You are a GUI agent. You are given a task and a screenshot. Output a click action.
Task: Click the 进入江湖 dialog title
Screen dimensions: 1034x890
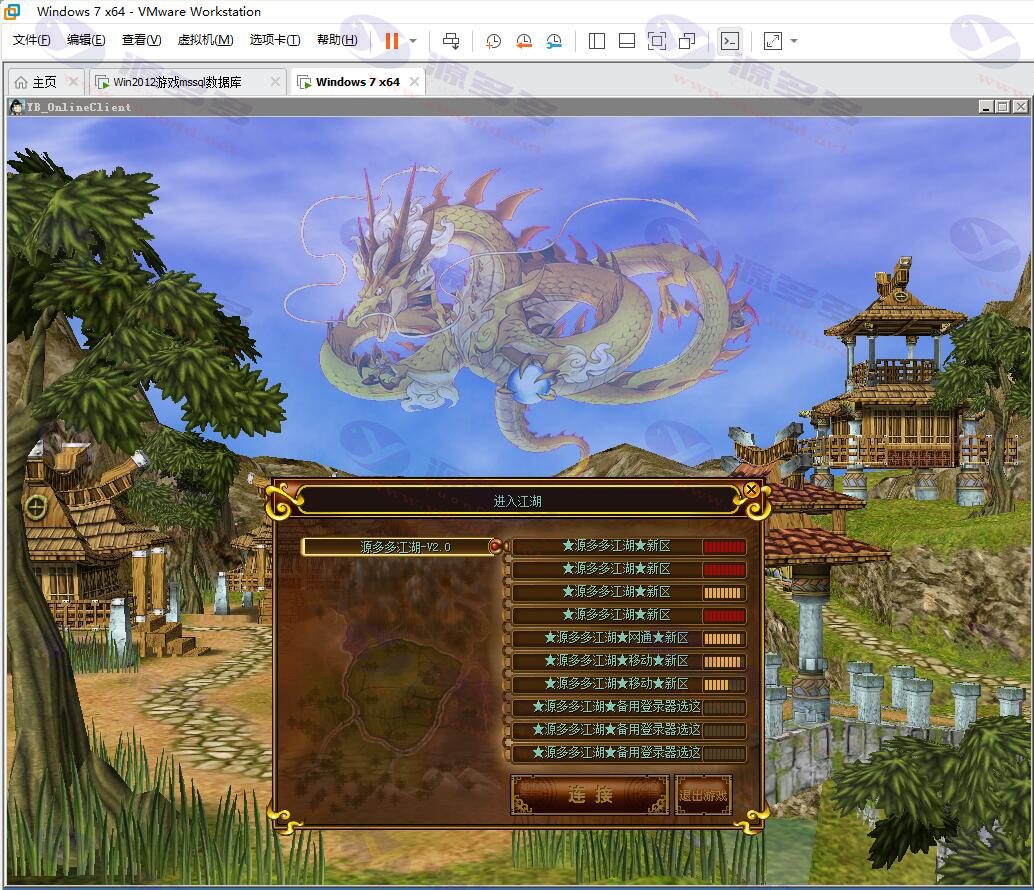pyautogui.click(x=517, y=501)
